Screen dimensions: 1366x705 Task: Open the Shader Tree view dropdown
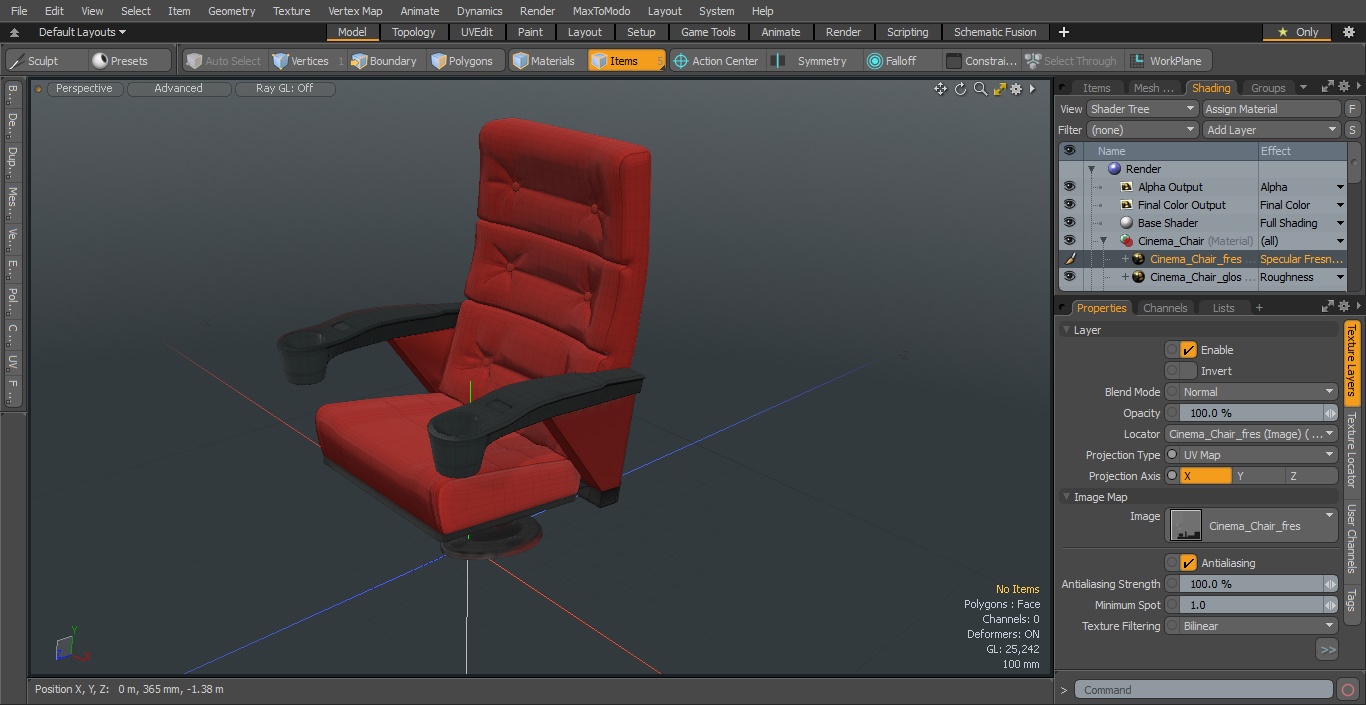[x=1142, y=109]
